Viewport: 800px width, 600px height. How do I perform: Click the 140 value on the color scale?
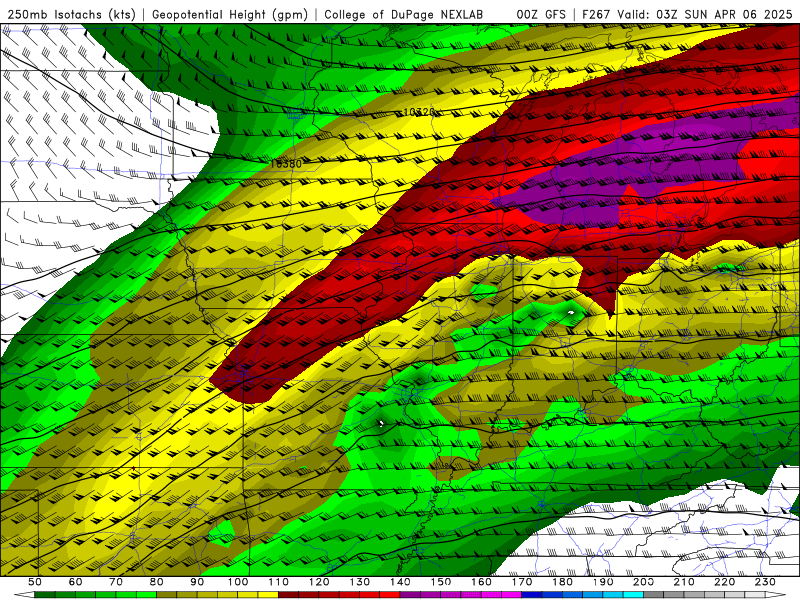(401, 582)
